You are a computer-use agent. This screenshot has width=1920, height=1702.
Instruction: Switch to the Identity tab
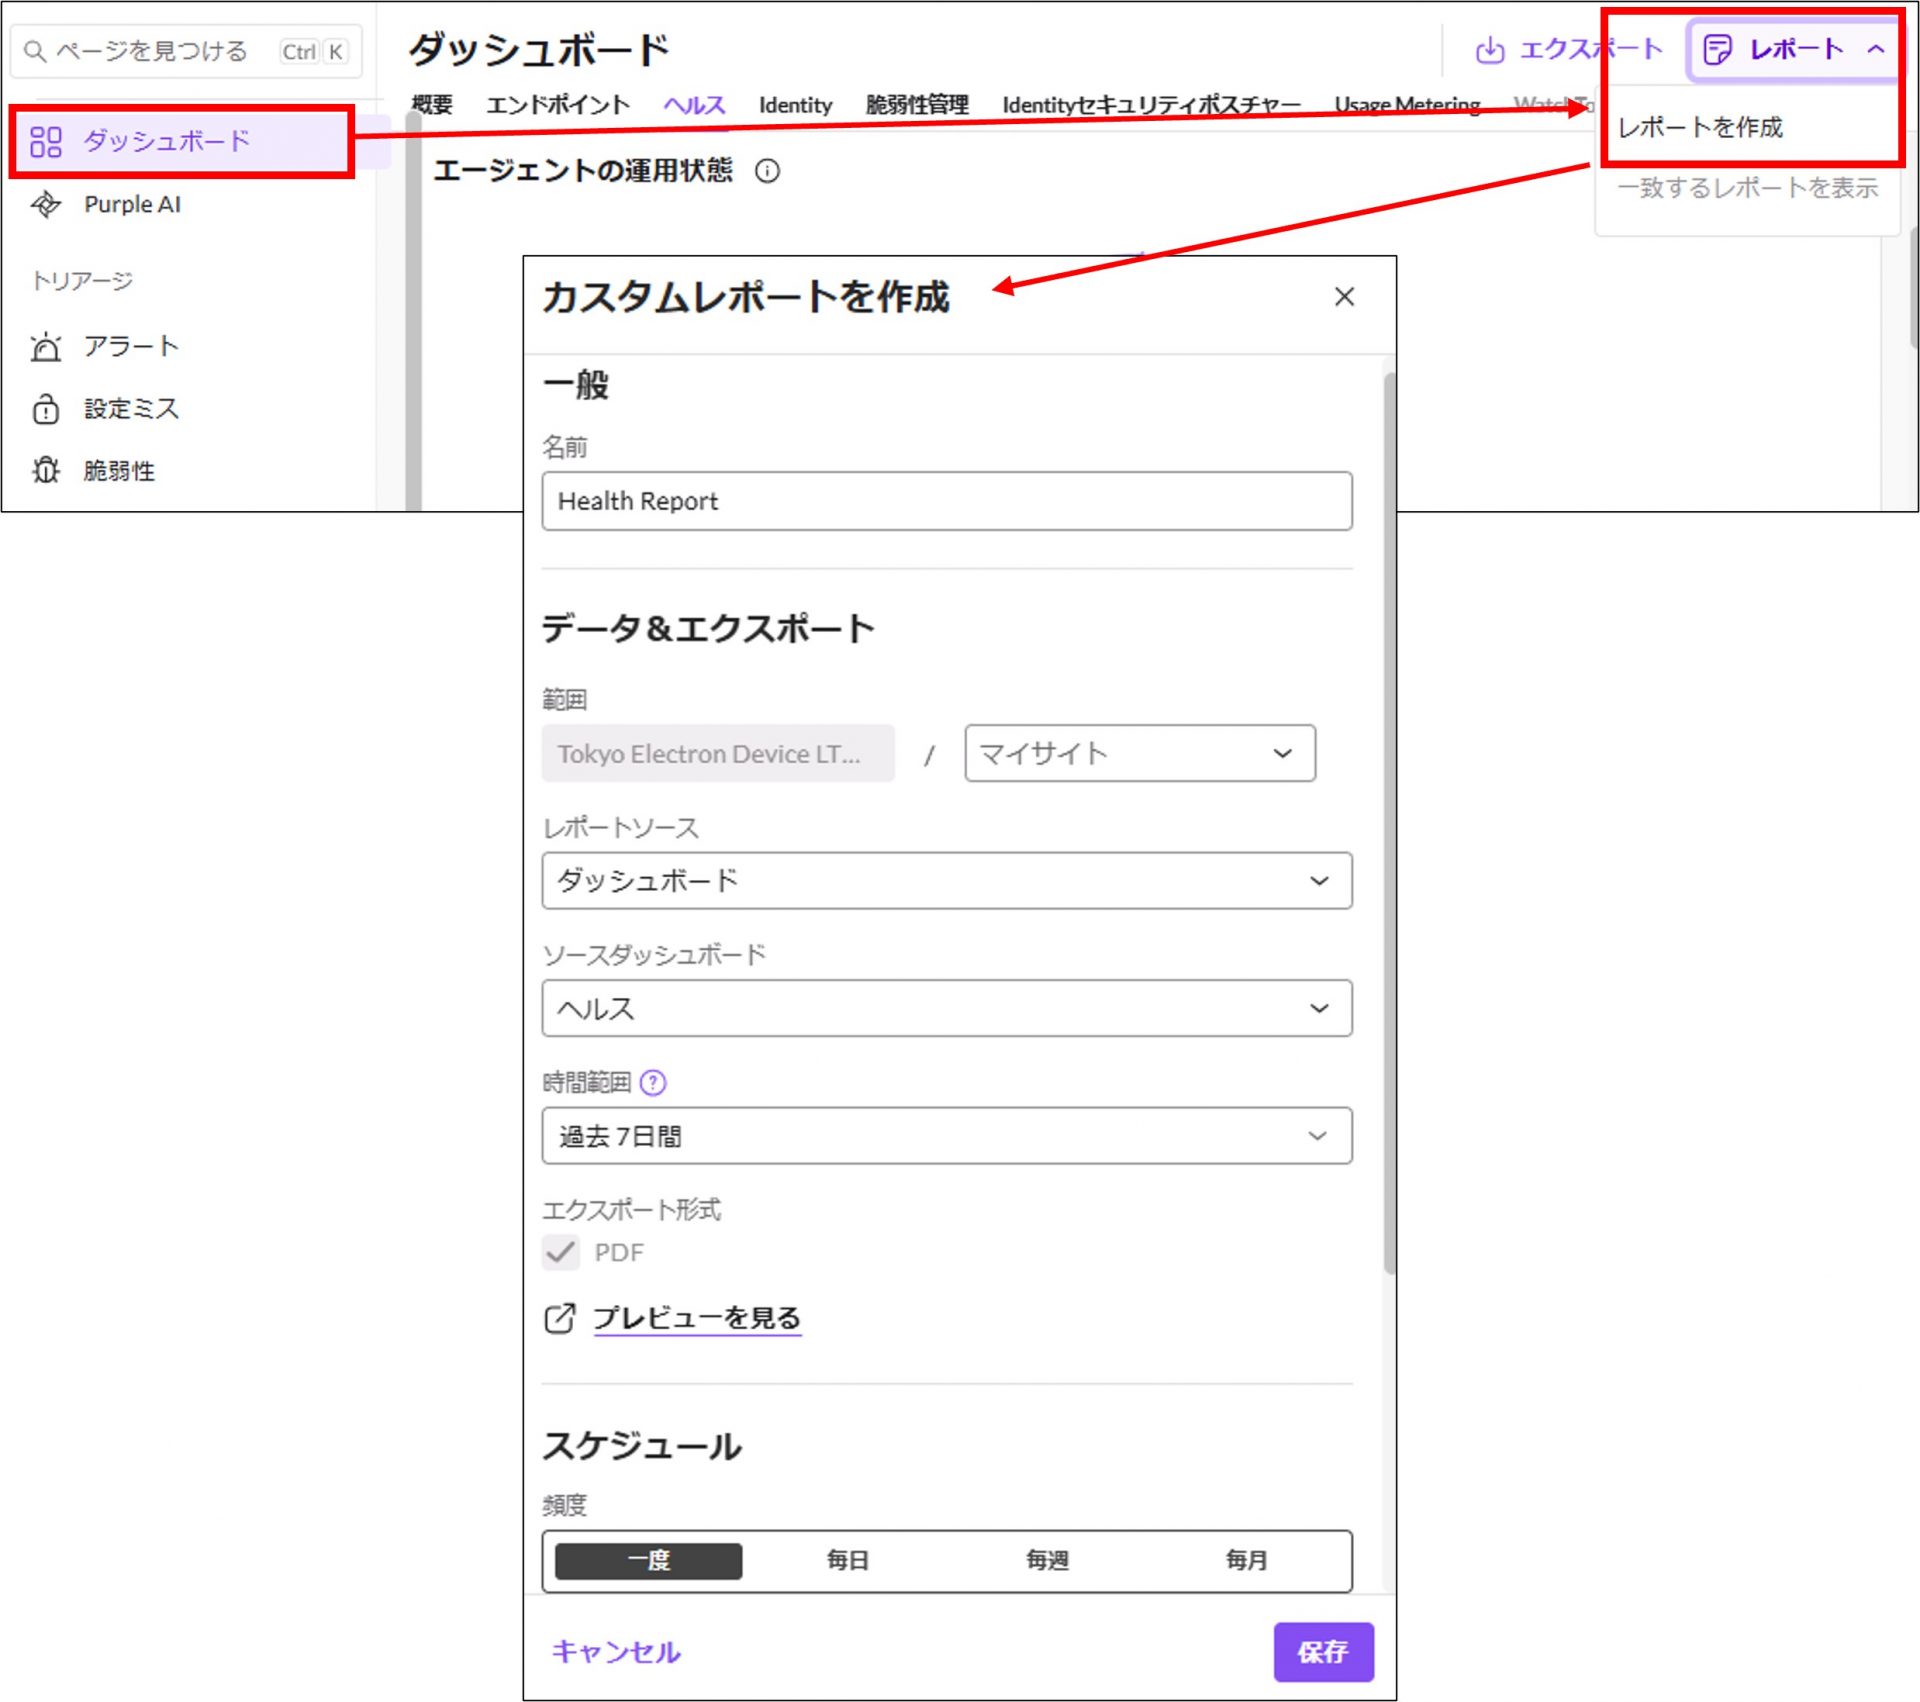(795, 105)
